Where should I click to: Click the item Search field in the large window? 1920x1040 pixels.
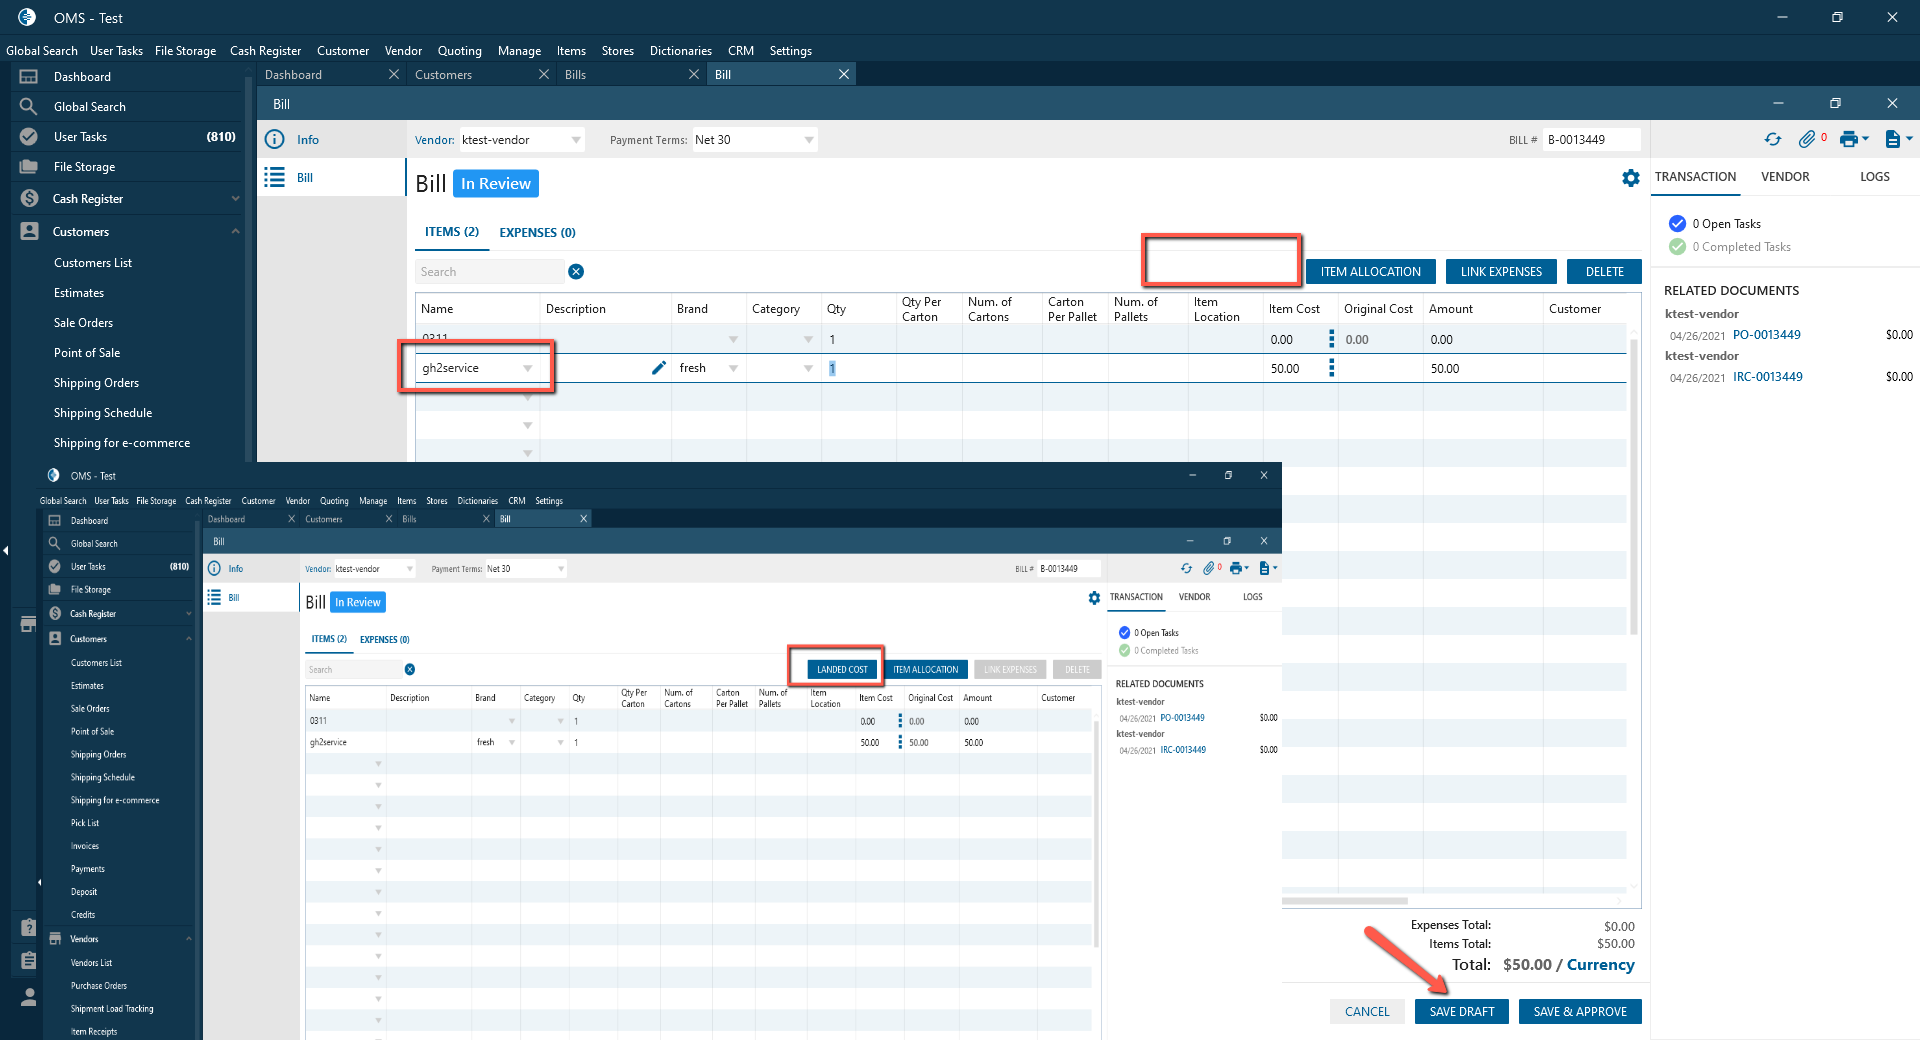pos(489,272)
